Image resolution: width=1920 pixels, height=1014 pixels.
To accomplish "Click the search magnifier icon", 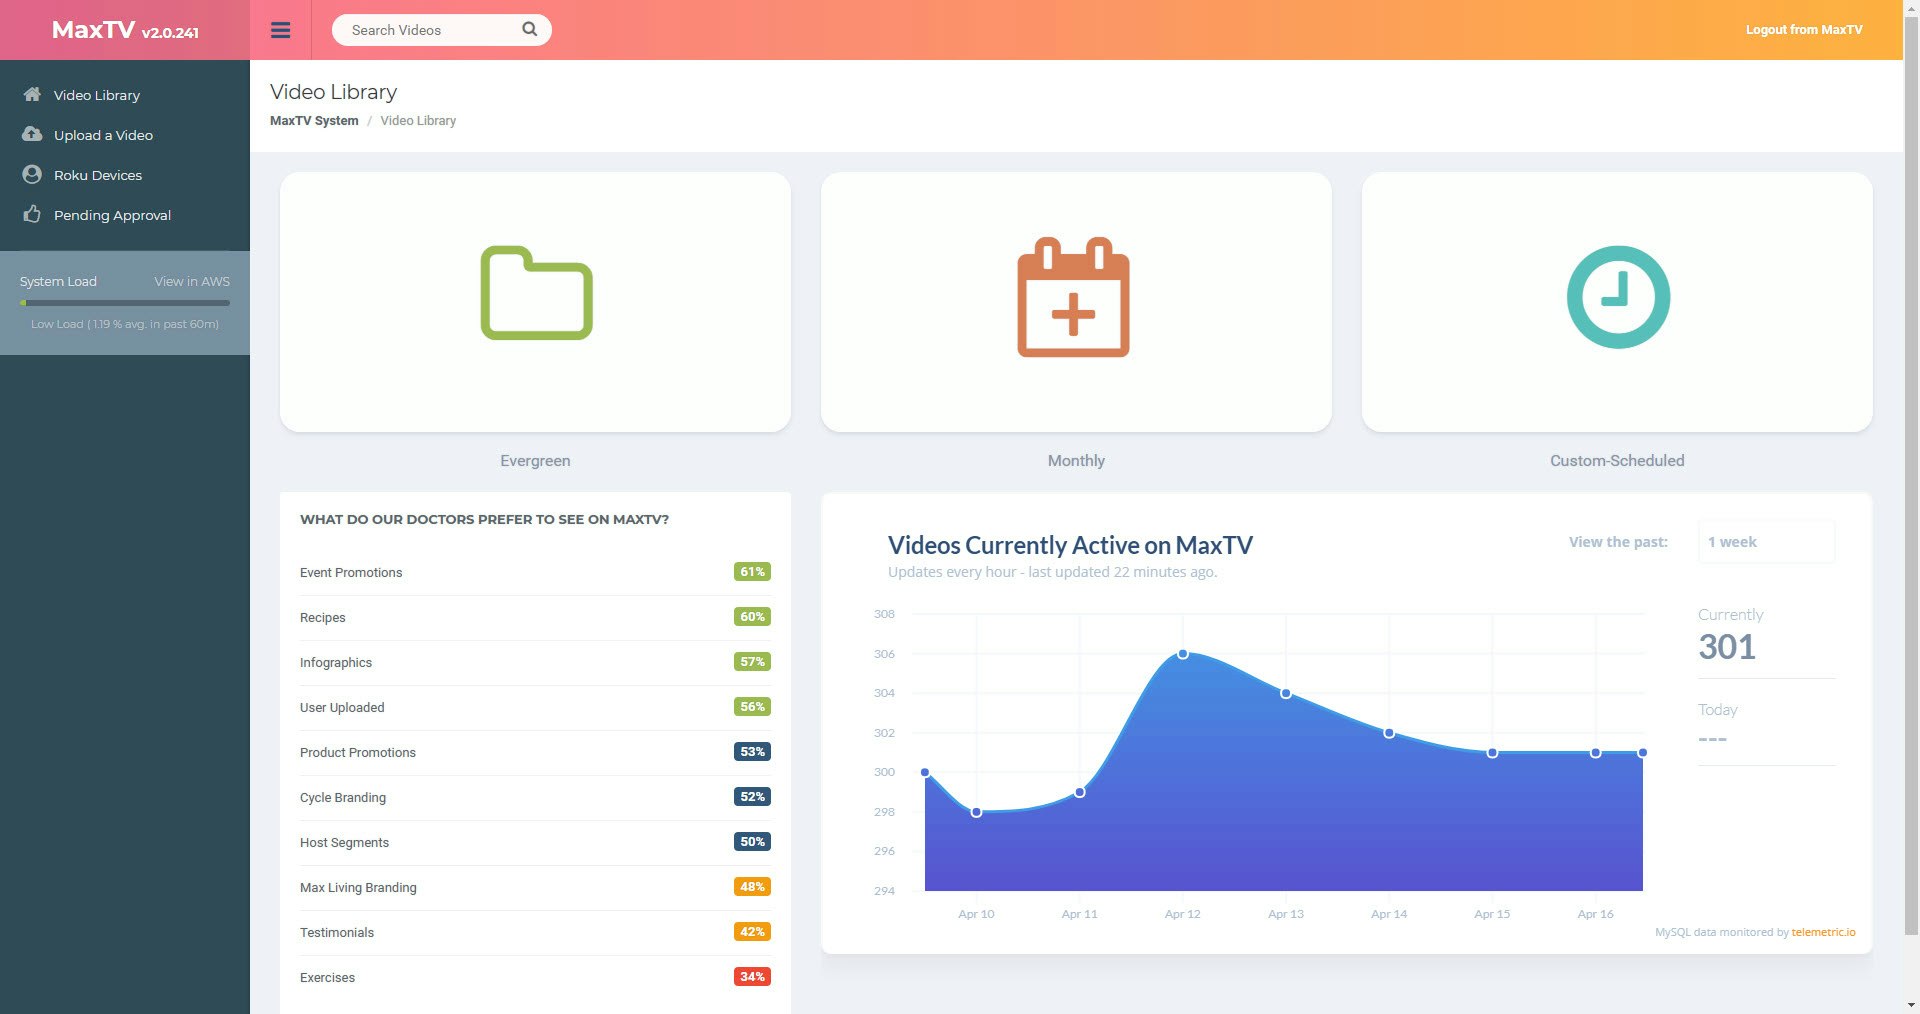I will (x=529, y=29).
